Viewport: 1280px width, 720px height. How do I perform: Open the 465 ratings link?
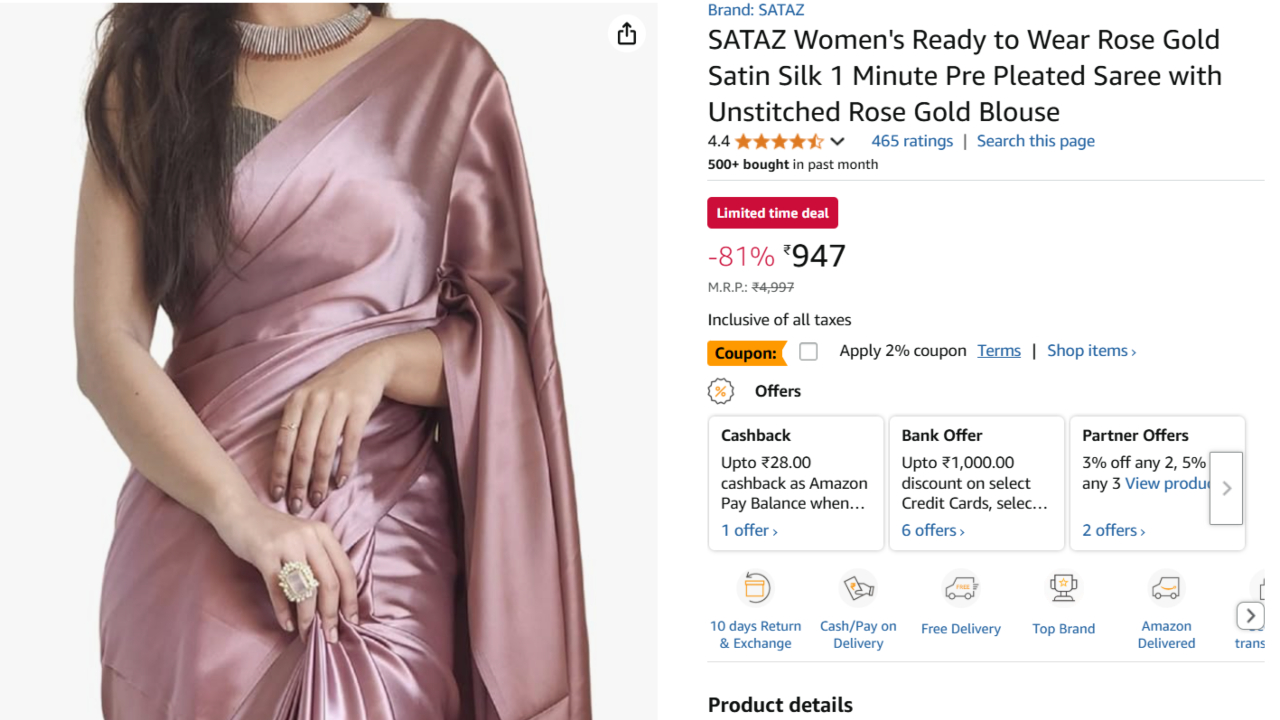point(912,141)
